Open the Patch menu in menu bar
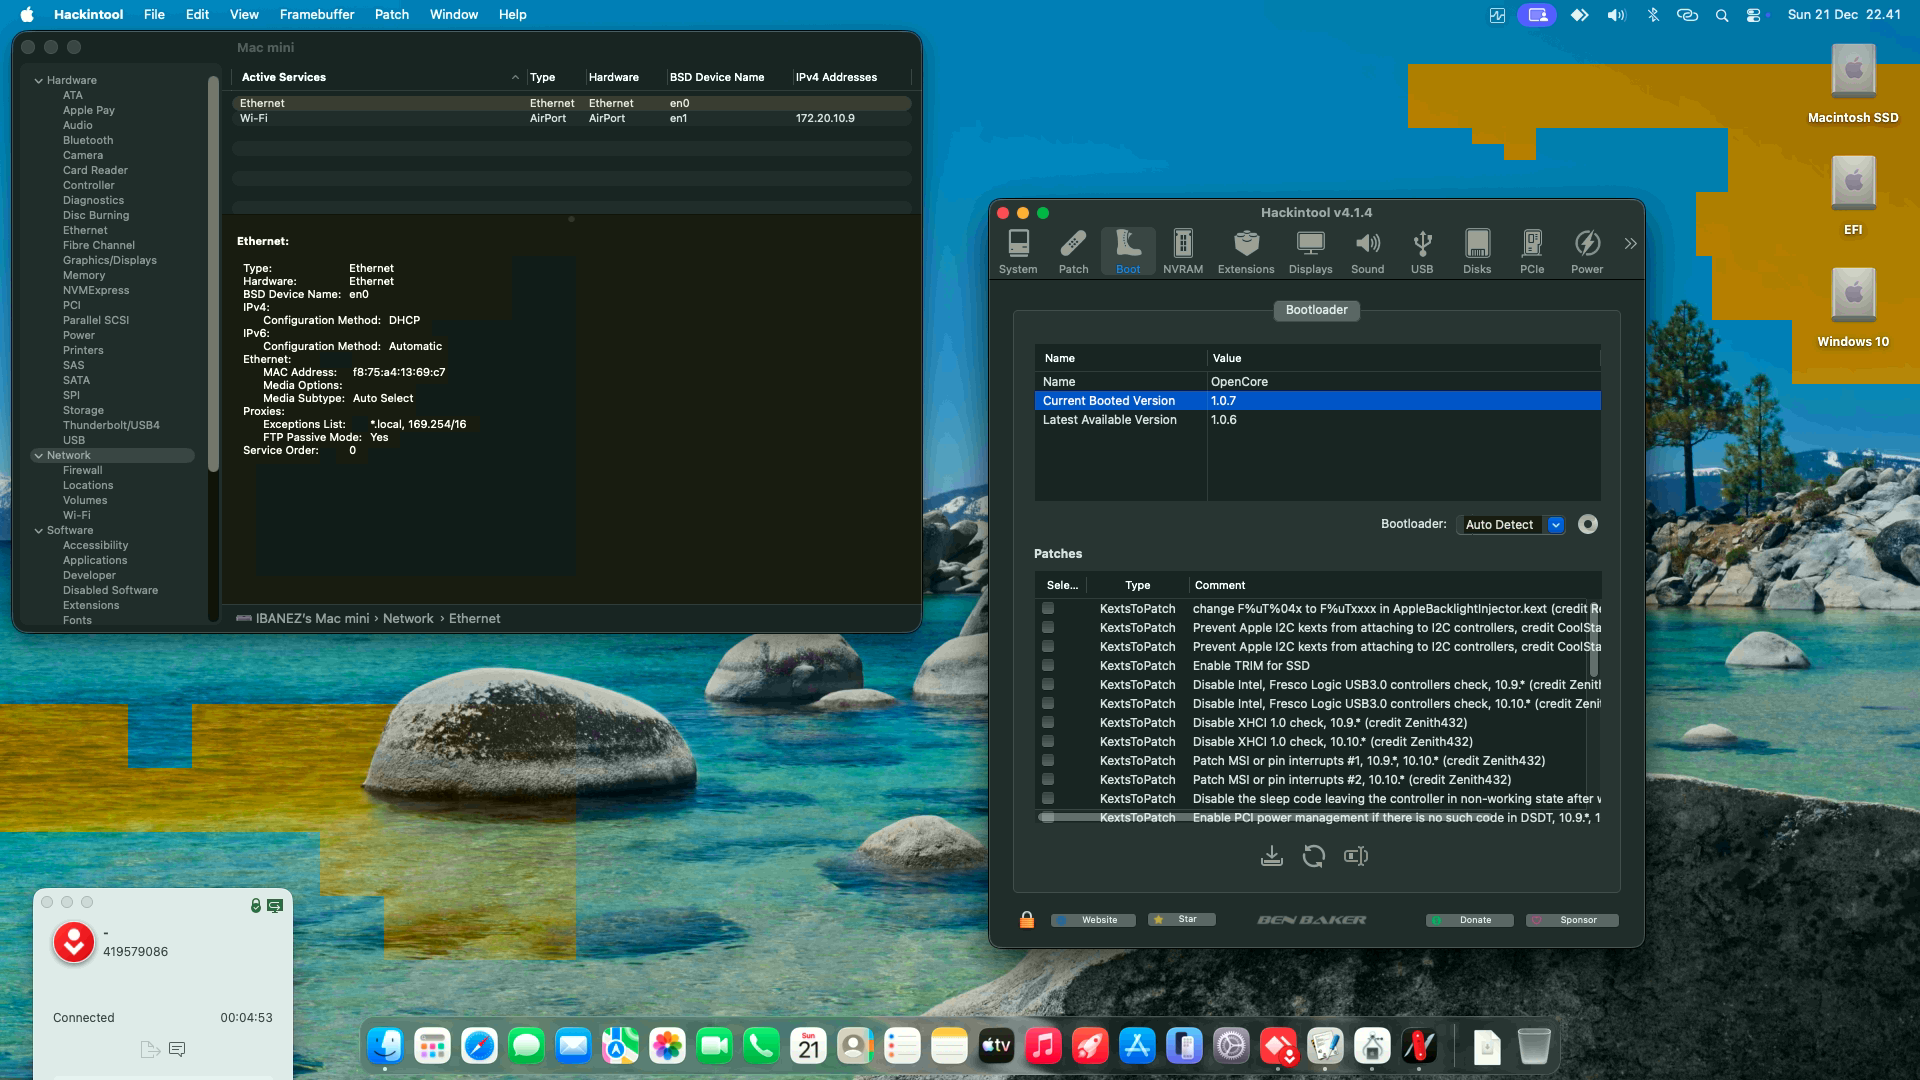The height and width of the screenshot is (1080, 1920). [x=392, y=14]
